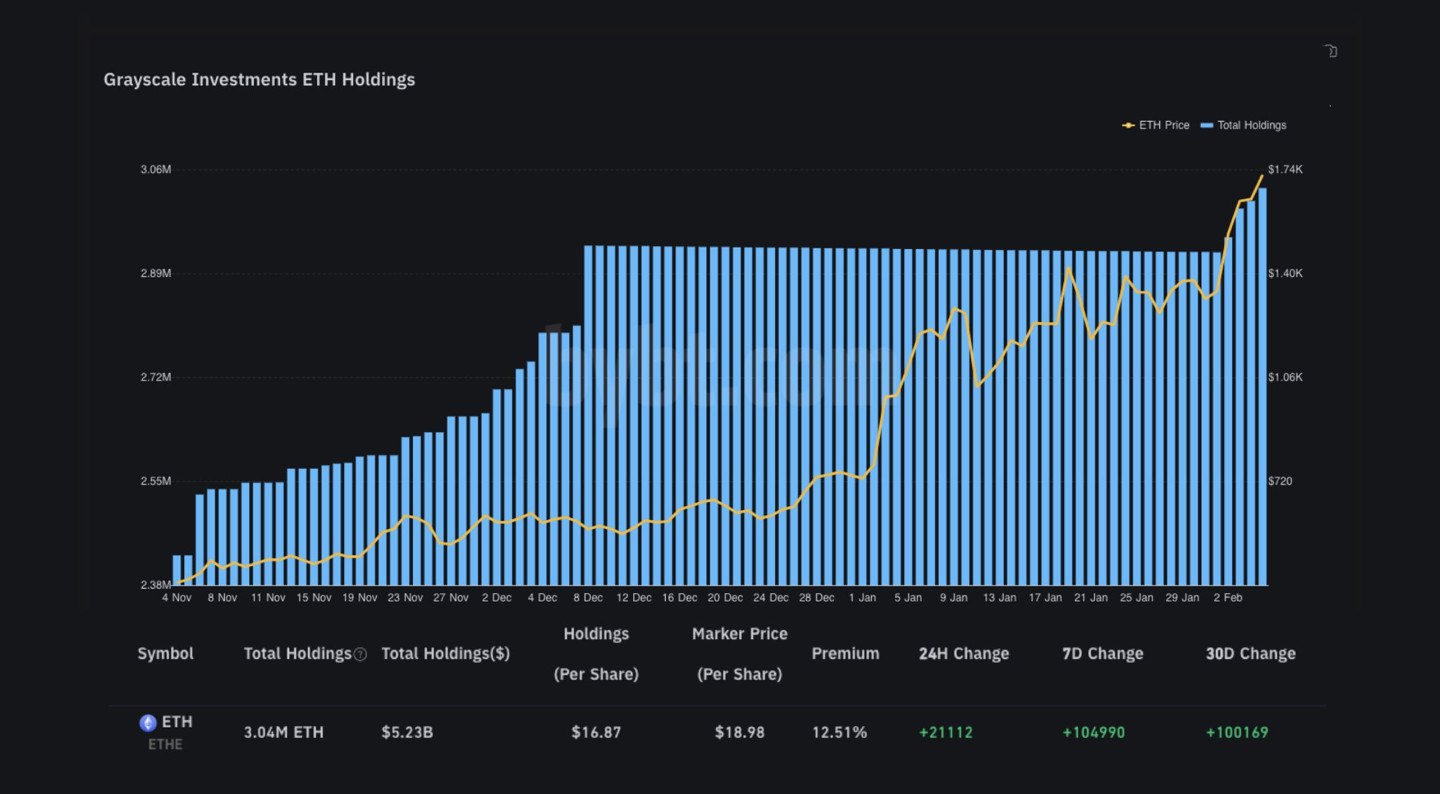Image resolution: width=1440 pixels, height=794 pixels.
Task: Click the 2.38M left axis label
Action: [156, 585]
